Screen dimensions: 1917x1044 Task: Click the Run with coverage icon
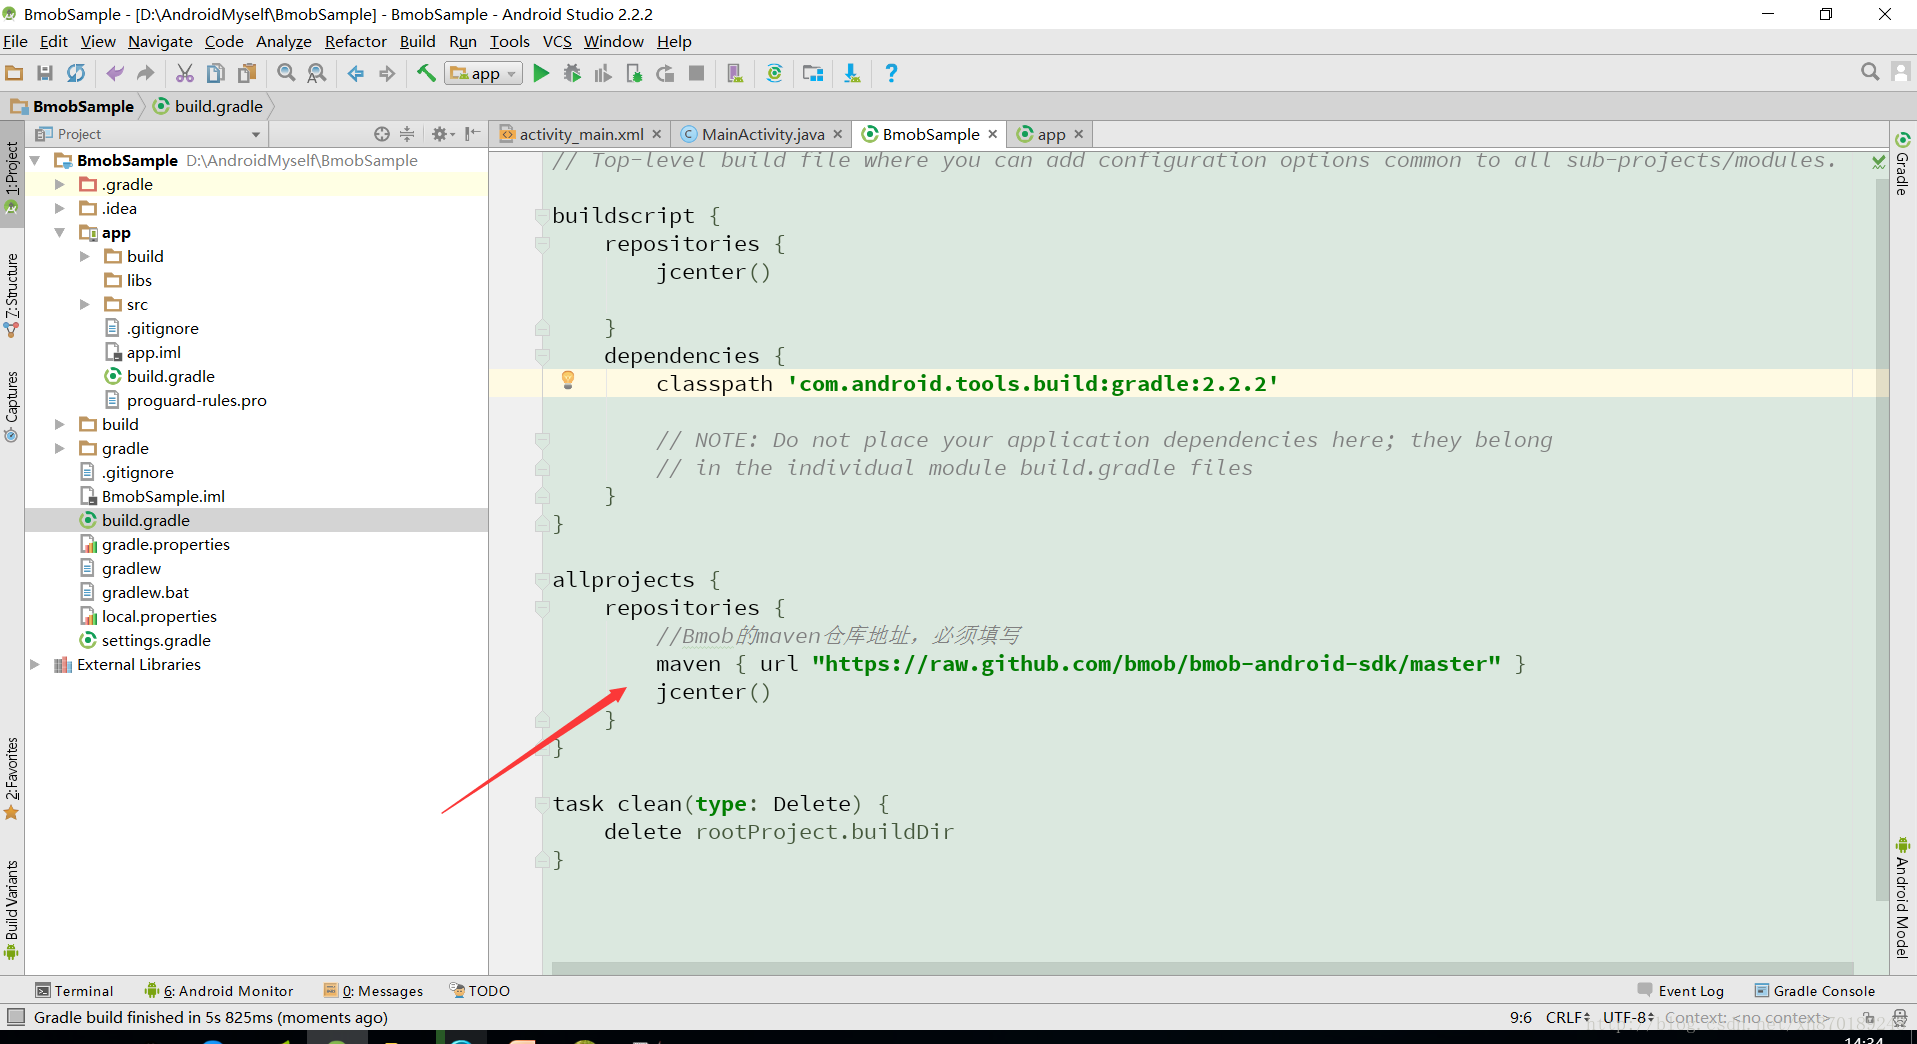603,73
